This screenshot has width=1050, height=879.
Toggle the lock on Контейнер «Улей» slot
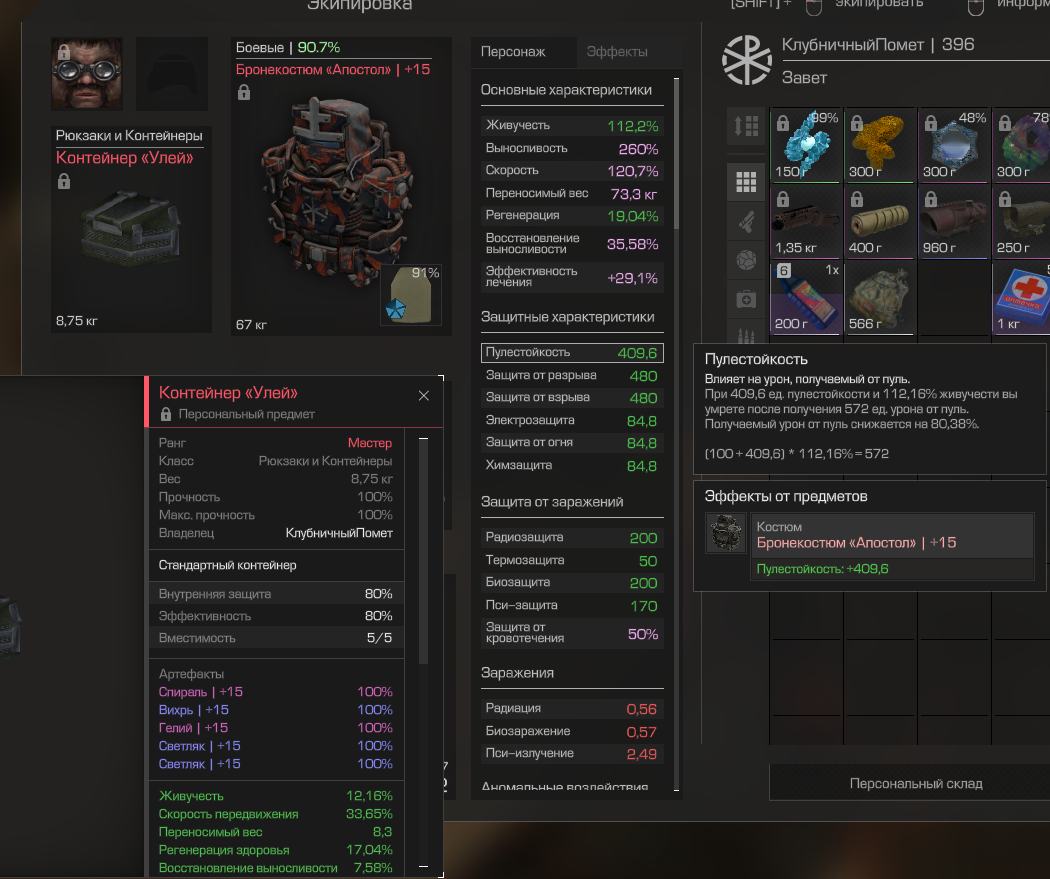[x=64, y=181]
